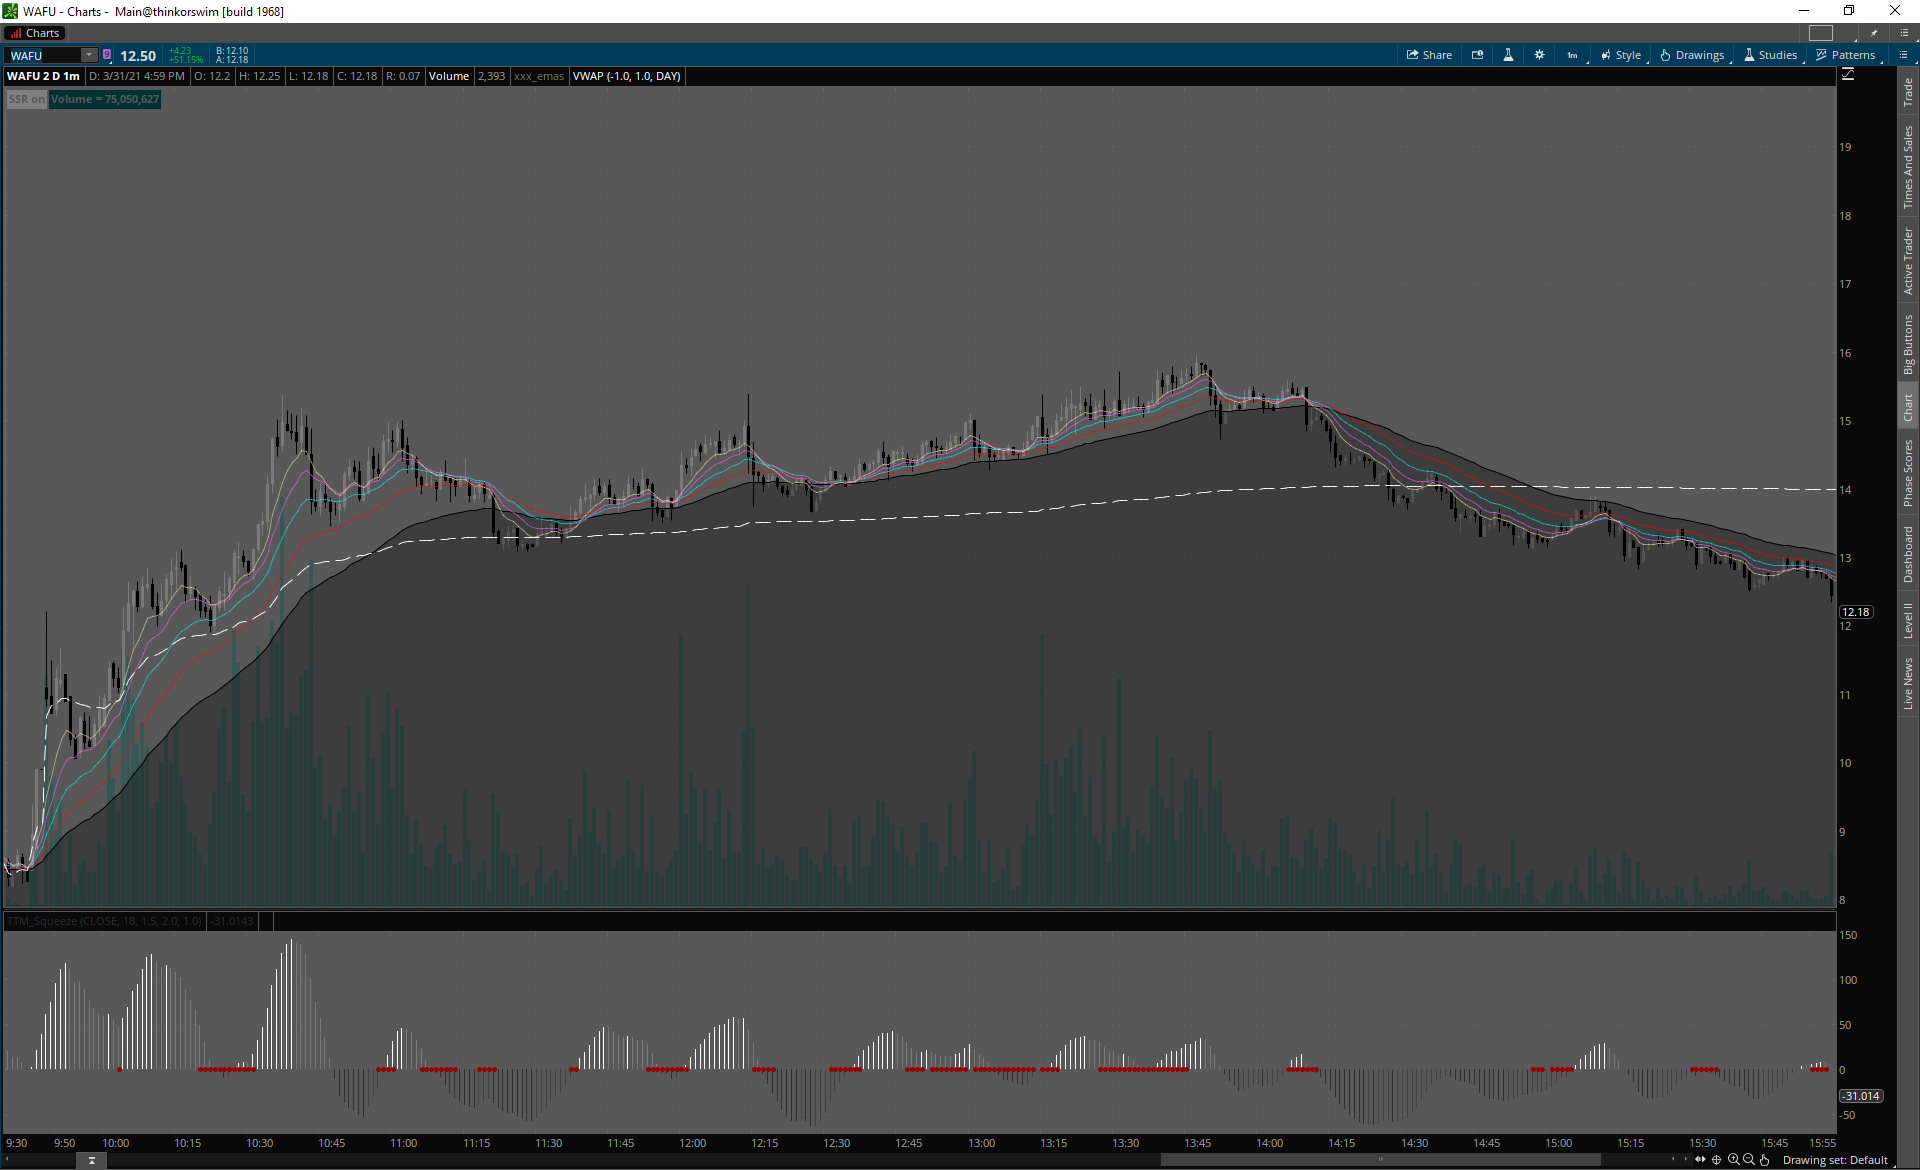Click the quick time frames icon next to Share

pyautogui.click(x=1477, y=55)
